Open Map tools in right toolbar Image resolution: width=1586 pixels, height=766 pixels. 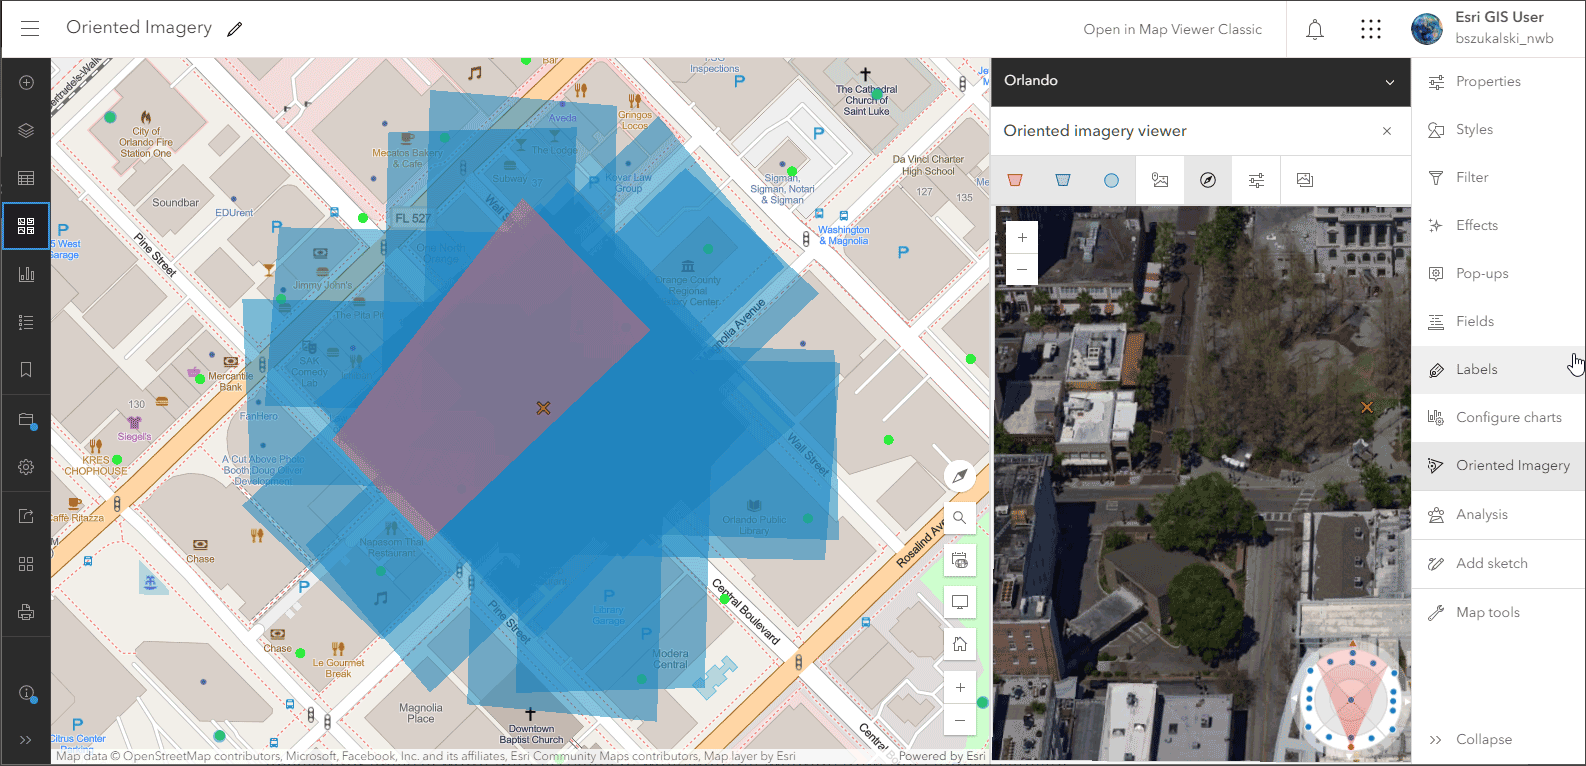point(1498,613)
